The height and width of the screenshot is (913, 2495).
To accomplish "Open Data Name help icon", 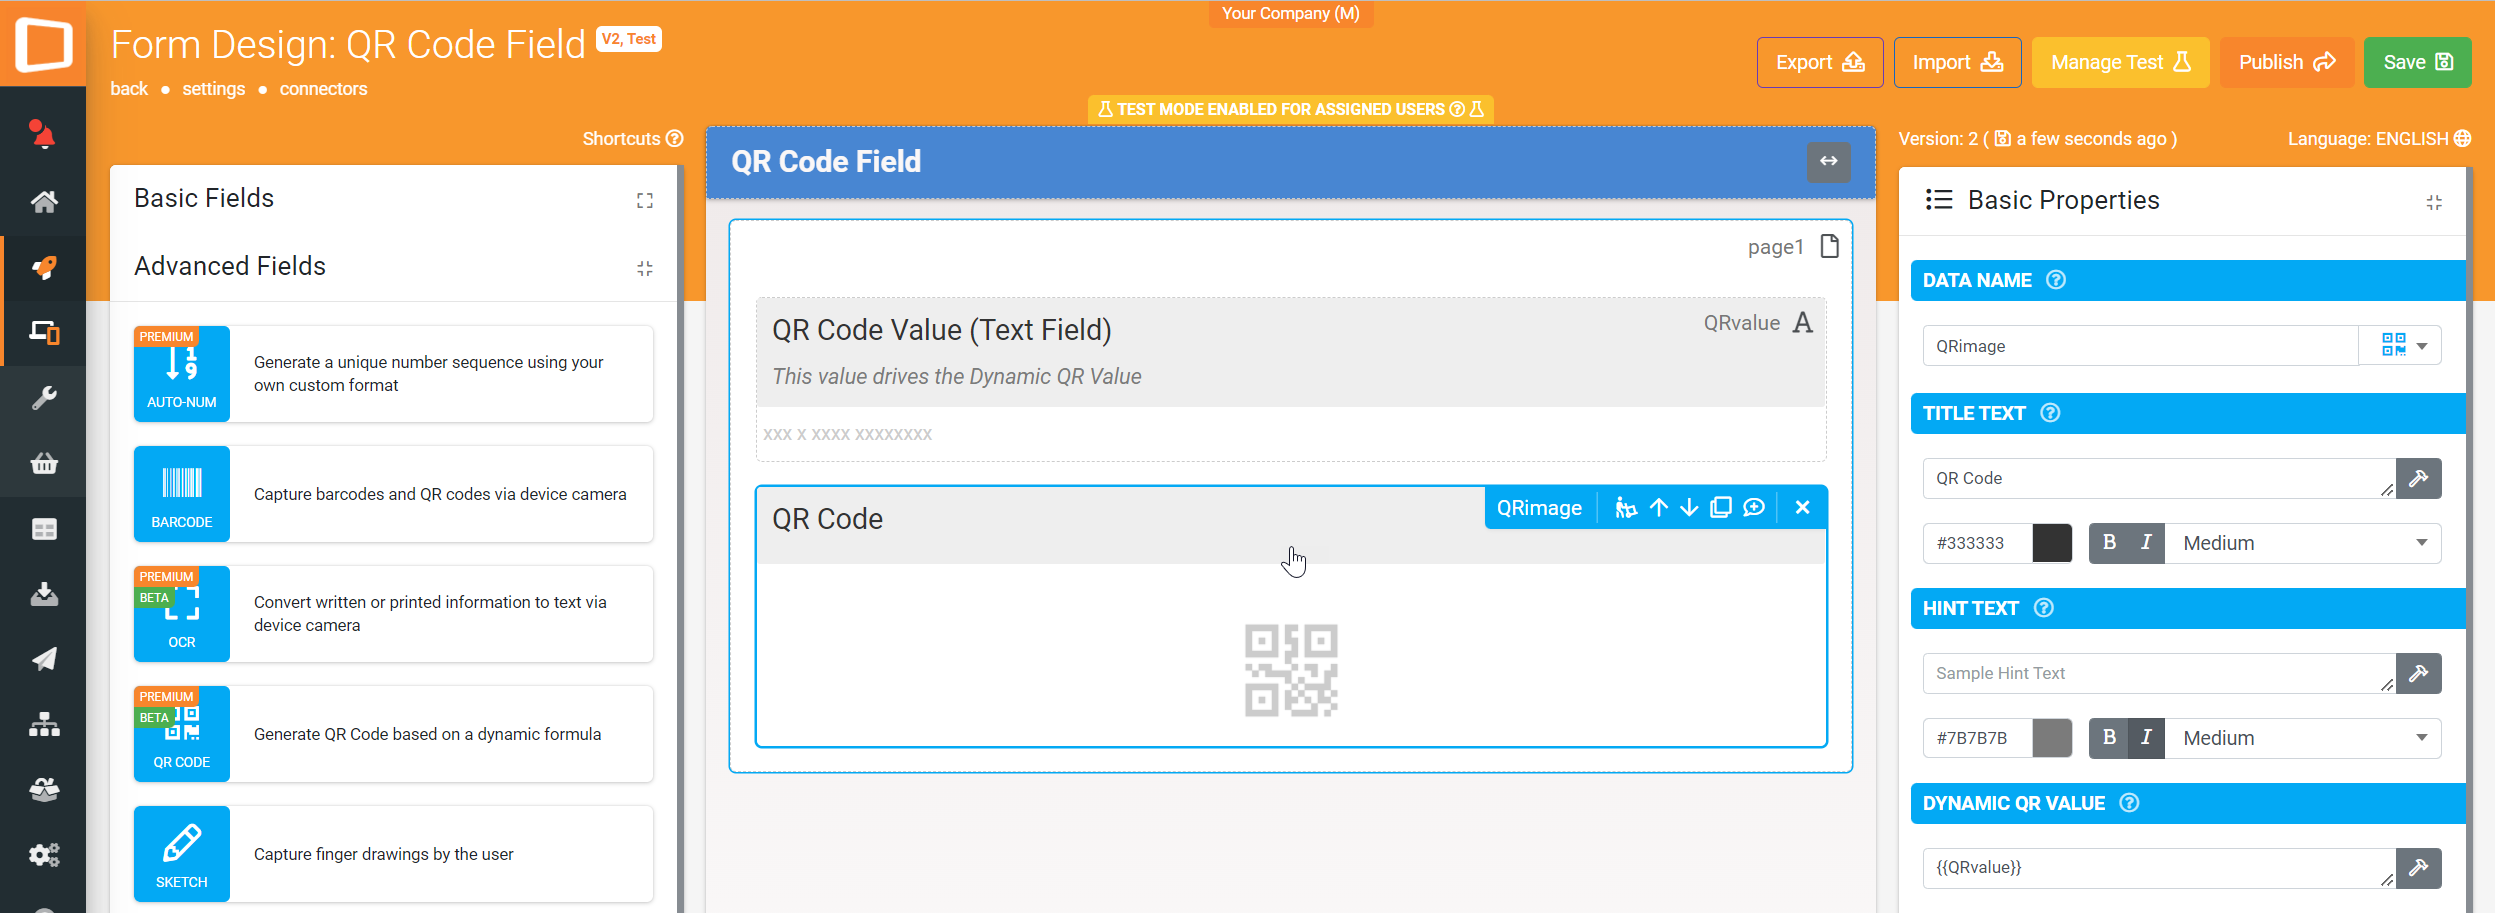I will (2056, 280).
